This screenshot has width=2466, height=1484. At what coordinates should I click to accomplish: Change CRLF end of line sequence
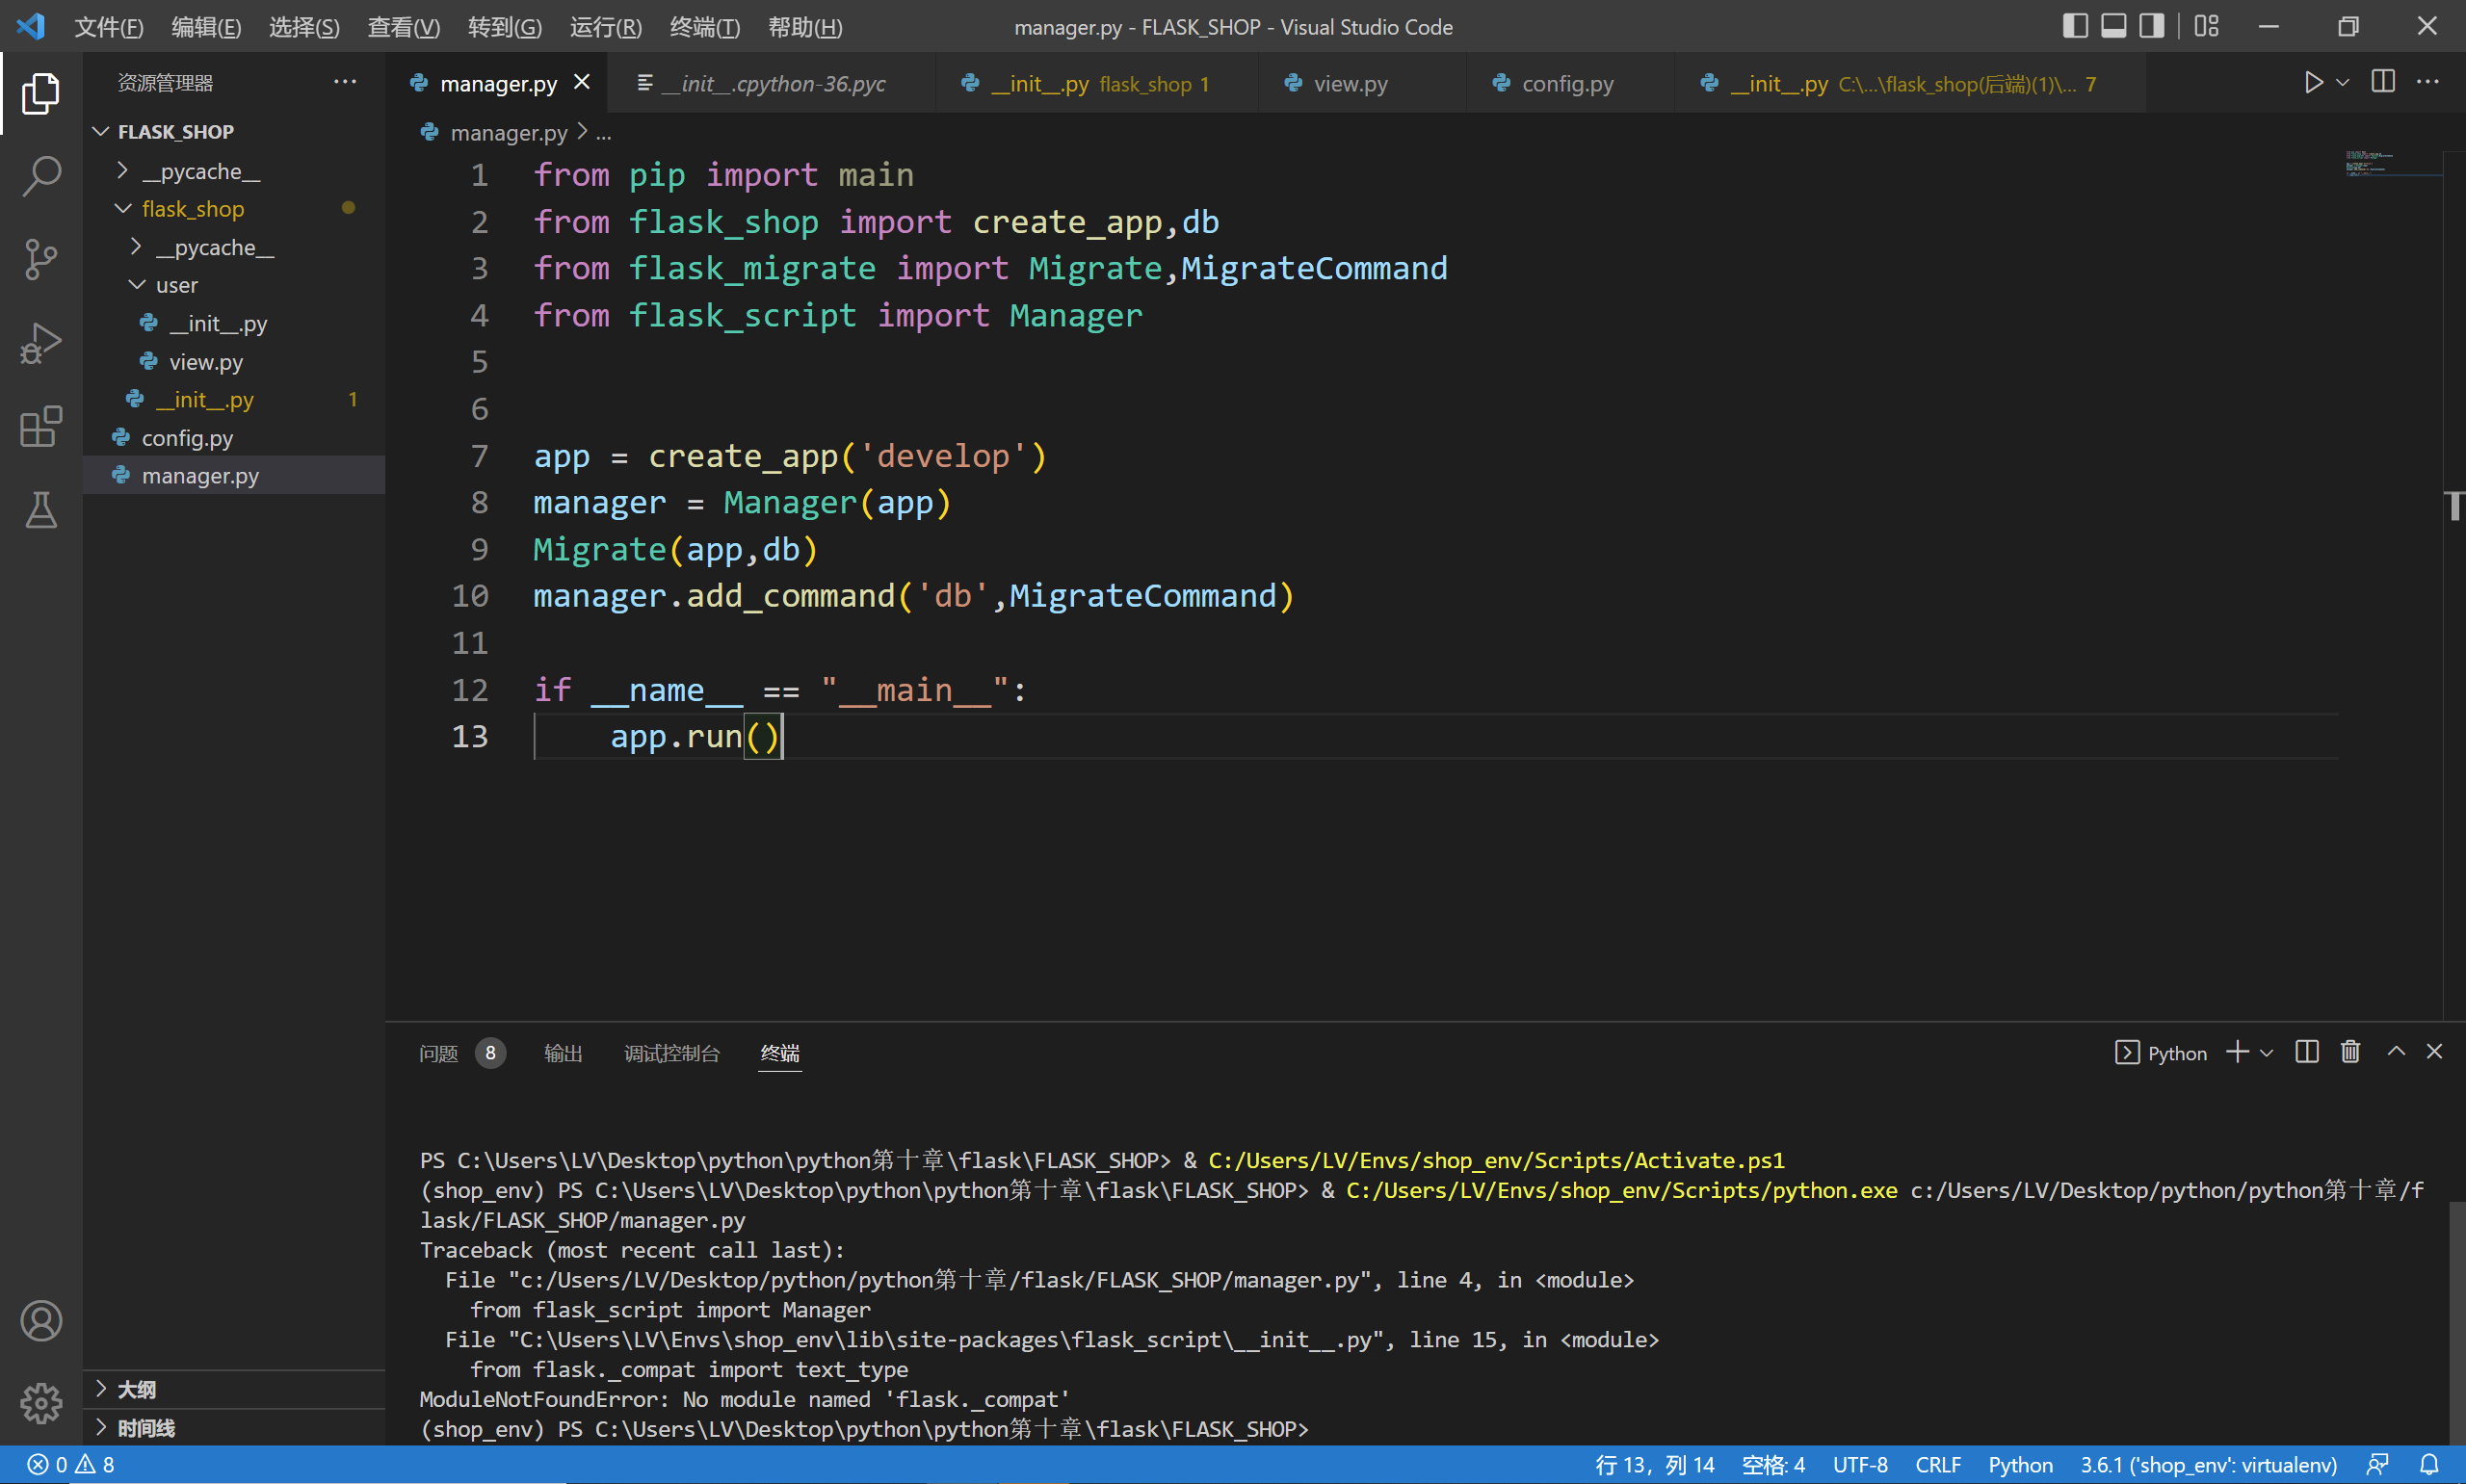[x=1937, y=1465]
